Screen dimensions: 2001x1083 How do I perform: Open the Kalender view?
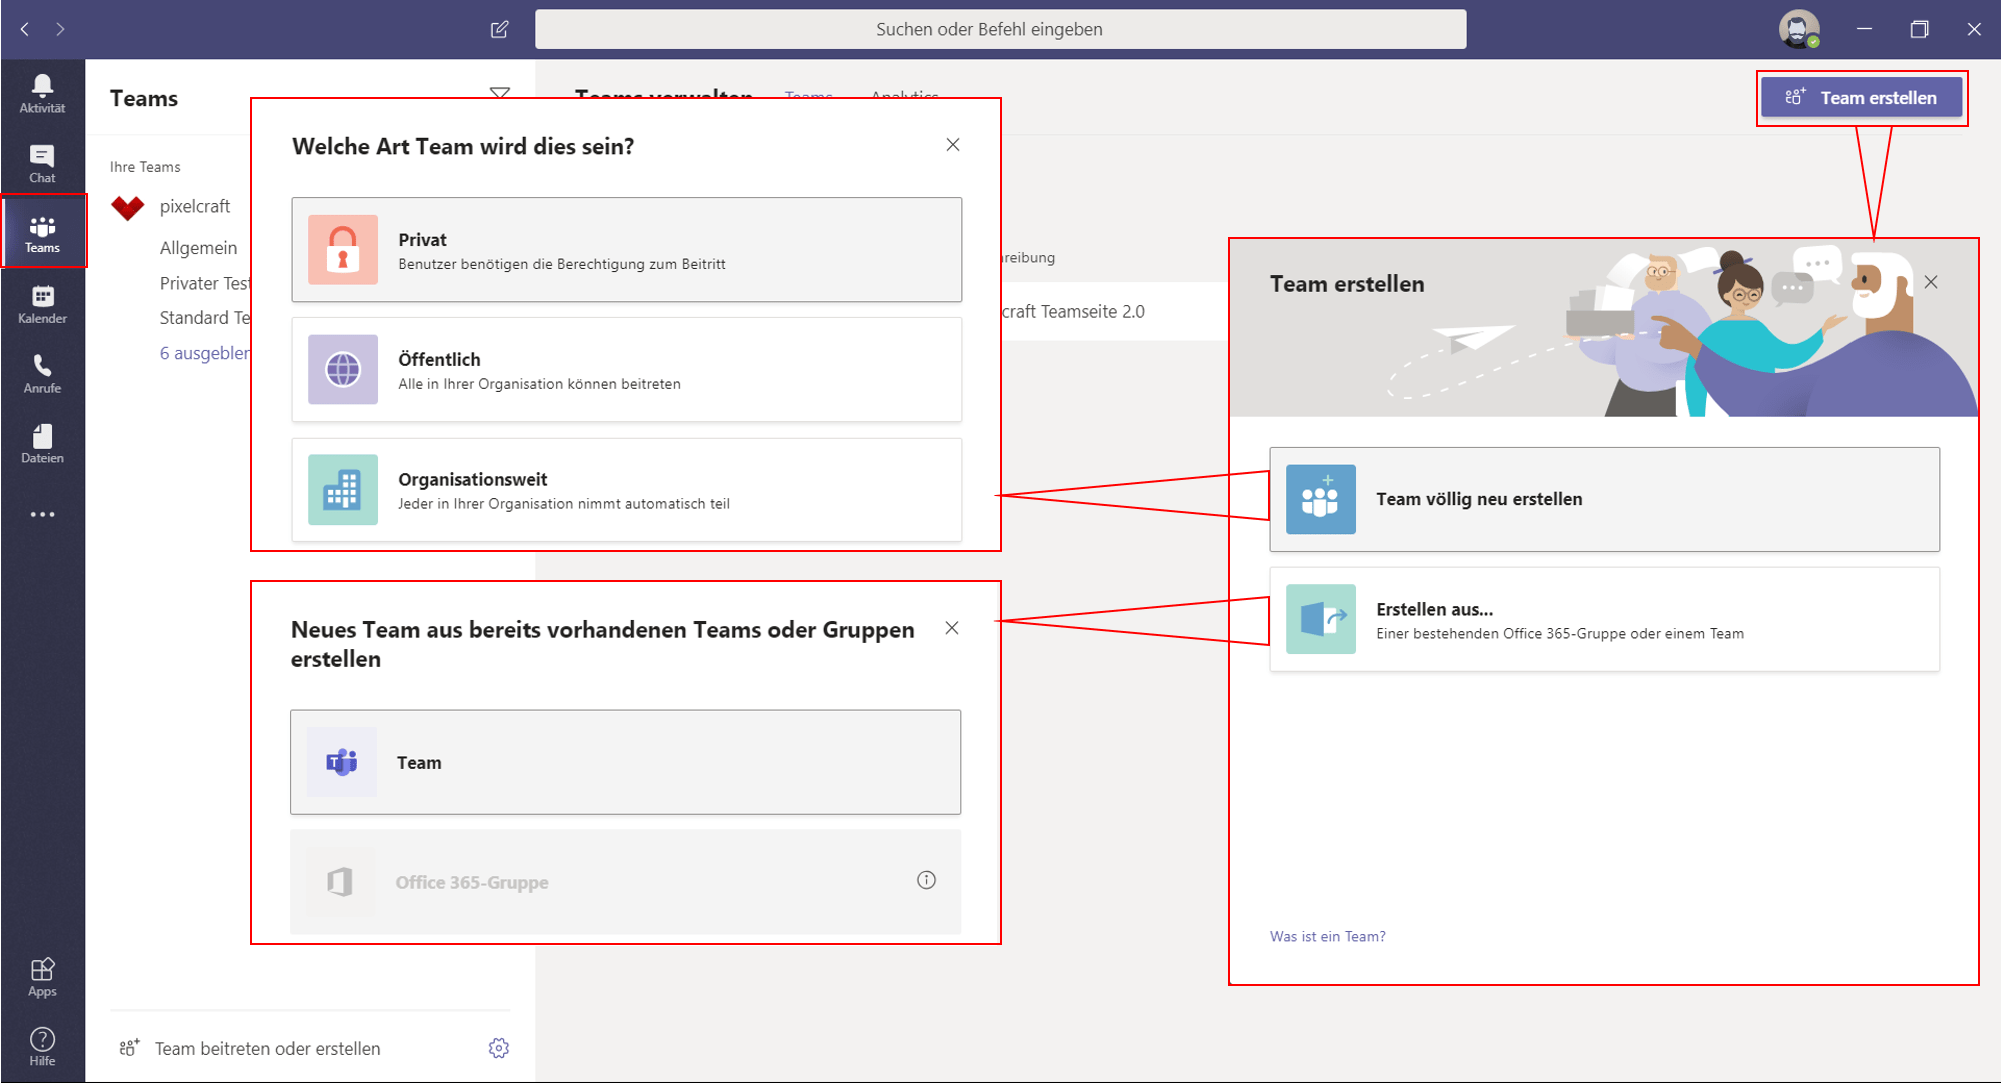[42, 304]
